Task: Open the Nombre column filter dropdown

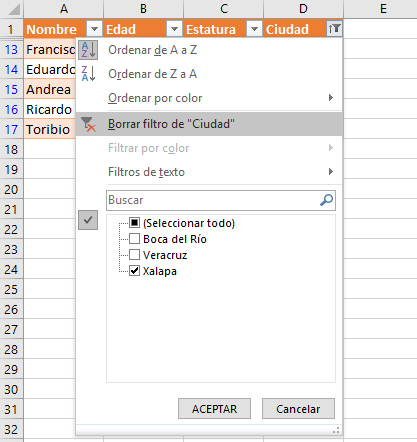Action: tap(95, 29)
